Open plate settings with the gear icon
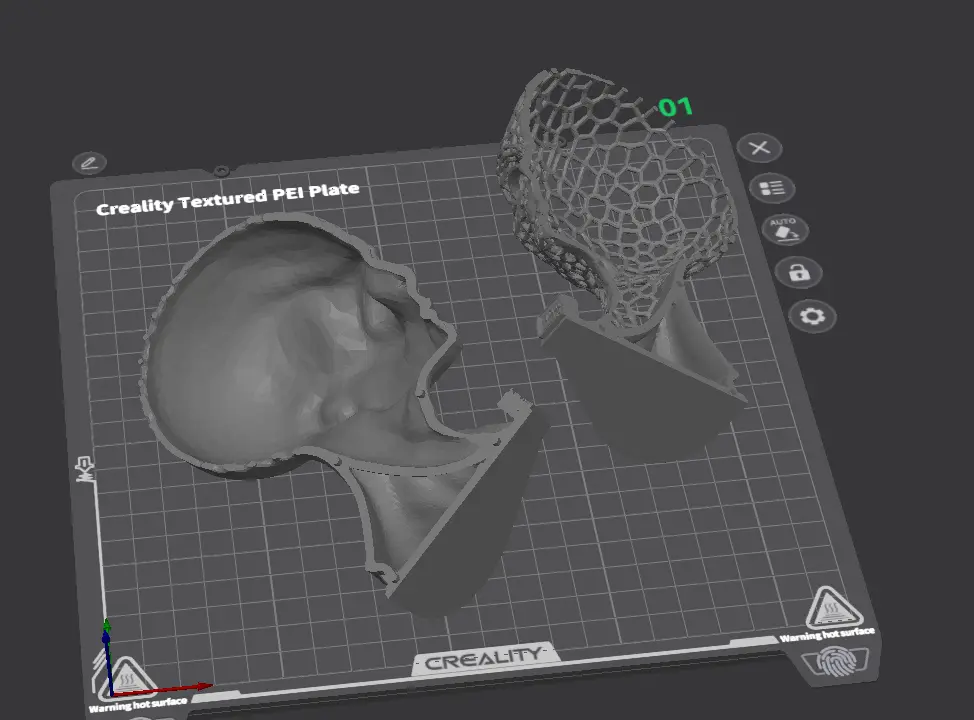974x720 pixels. [x=812, y=317]
